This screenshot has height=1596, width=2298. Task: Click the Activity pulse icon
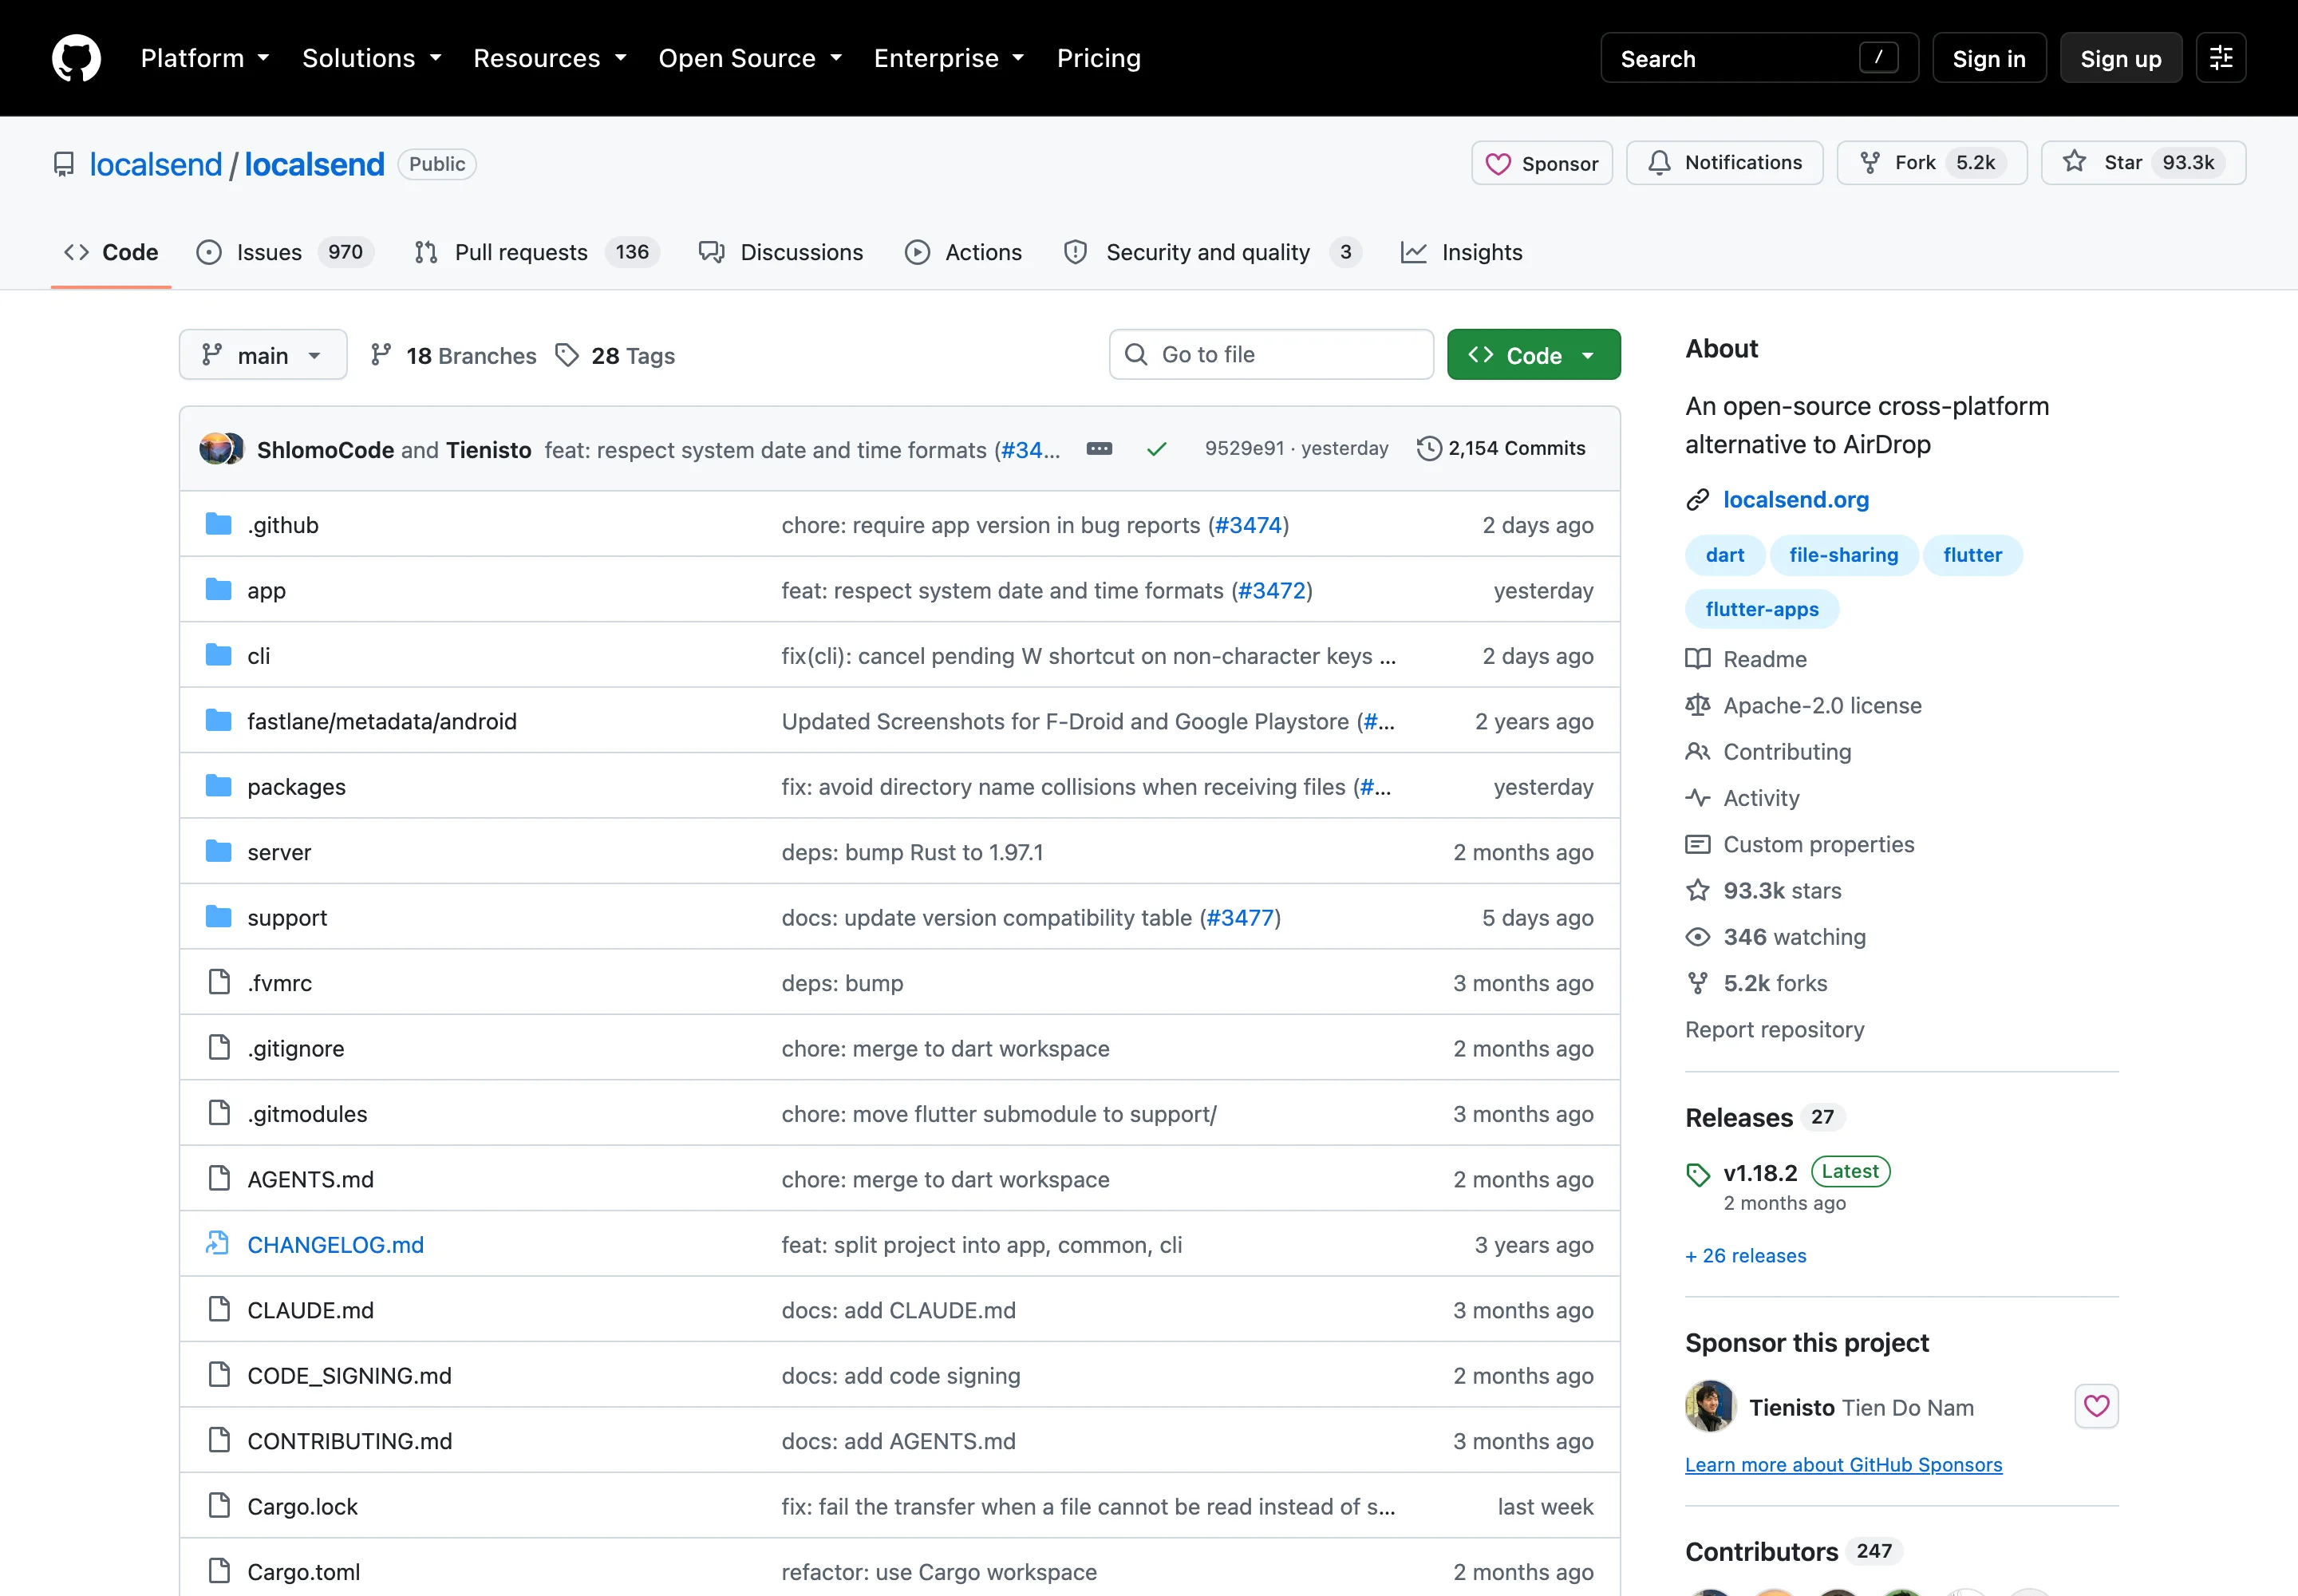coord(1698,798)
